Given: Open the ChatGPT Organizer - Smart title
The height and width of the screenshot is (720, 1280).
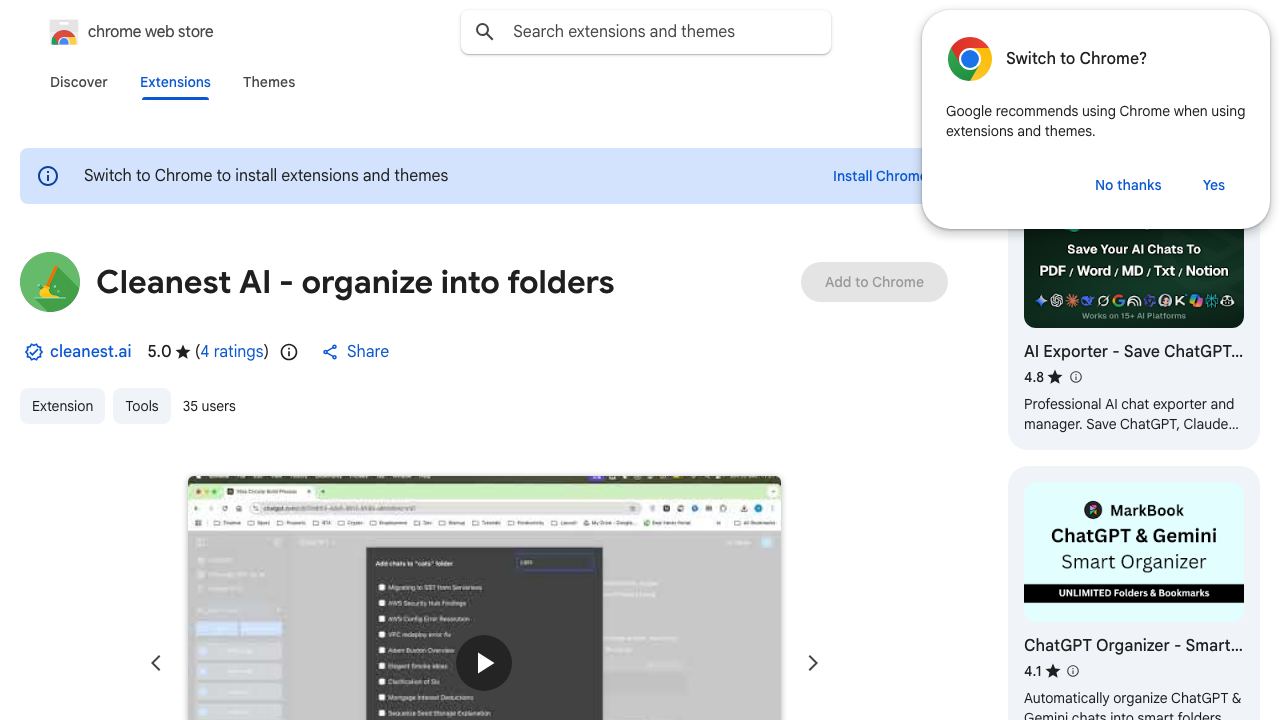Looking at the screenshot, I should [1134, 645].
